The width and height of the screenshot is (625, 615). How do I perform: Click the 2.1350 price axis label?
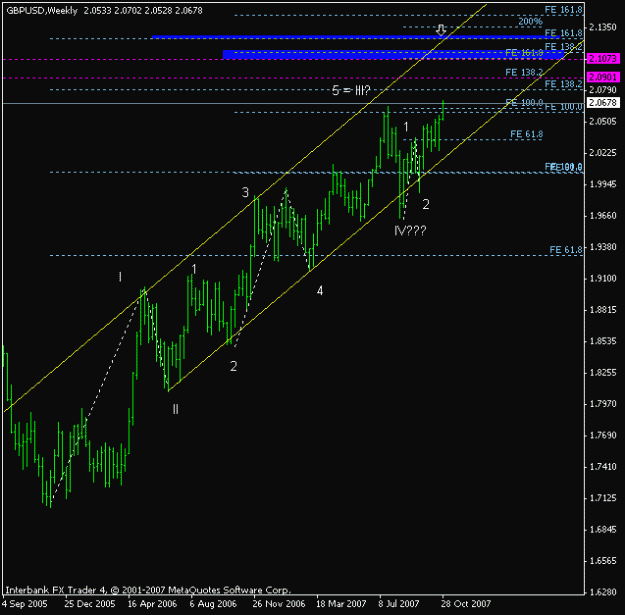(x=603, y=27)
